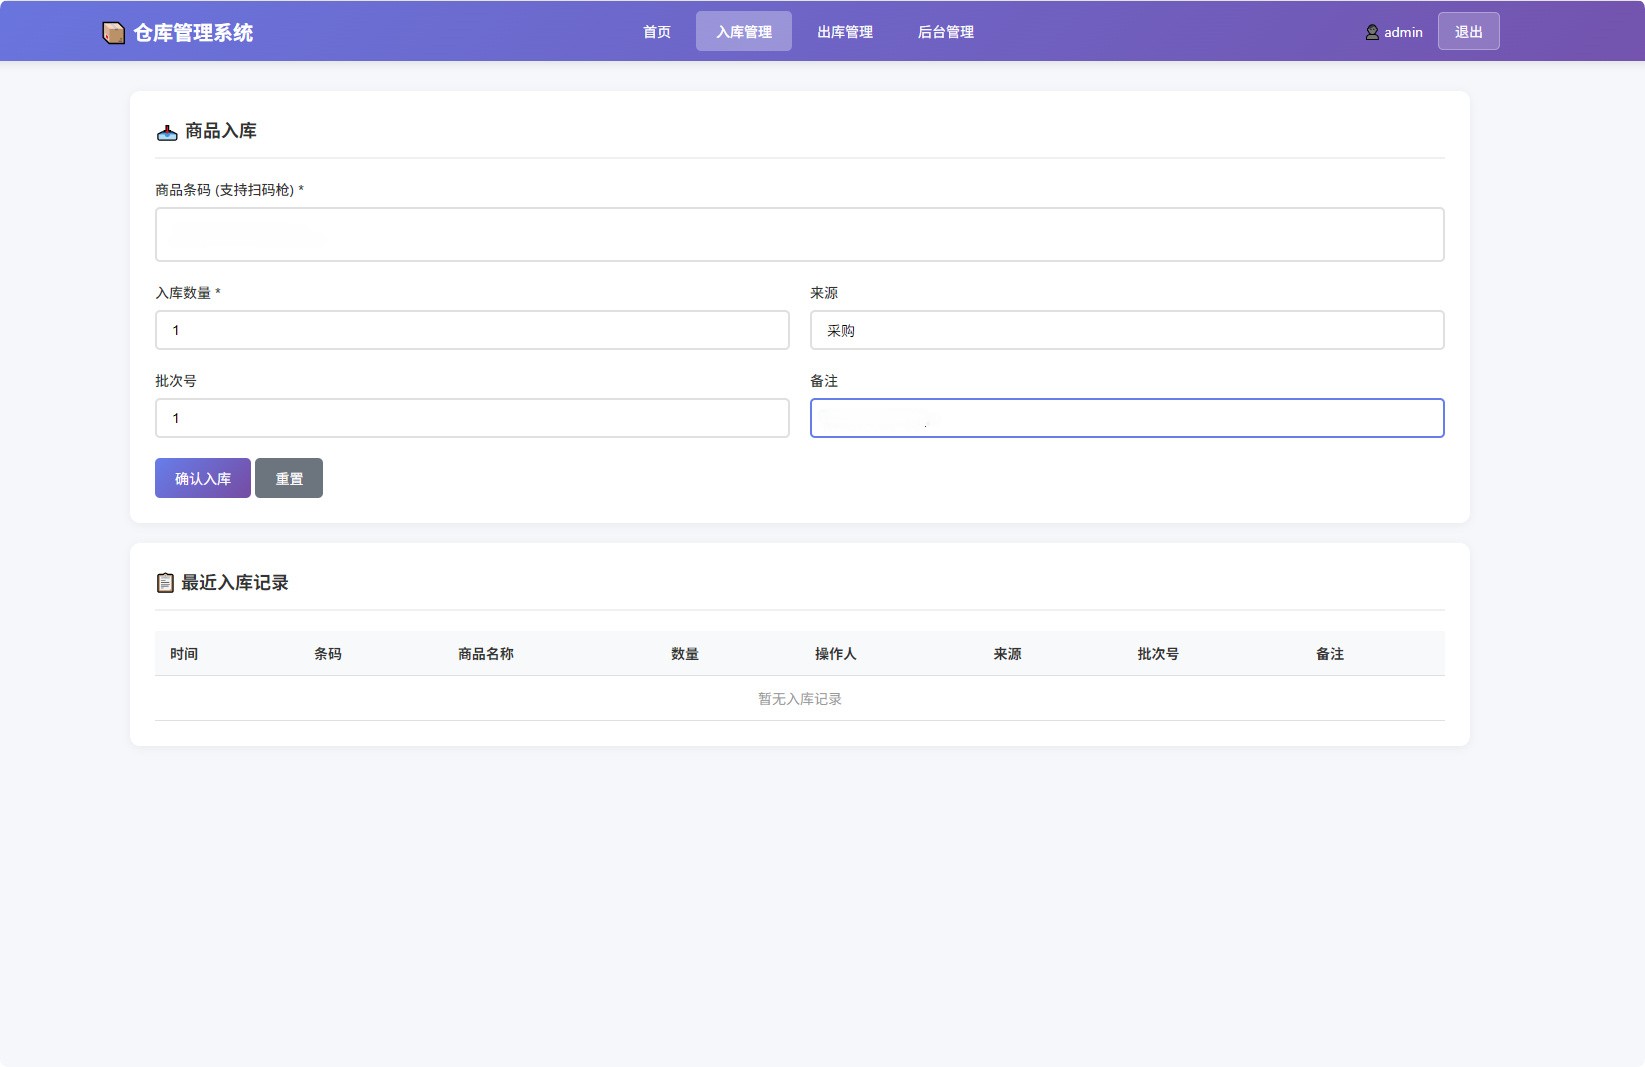Open the 首页 navigation item

click(657, 32)
